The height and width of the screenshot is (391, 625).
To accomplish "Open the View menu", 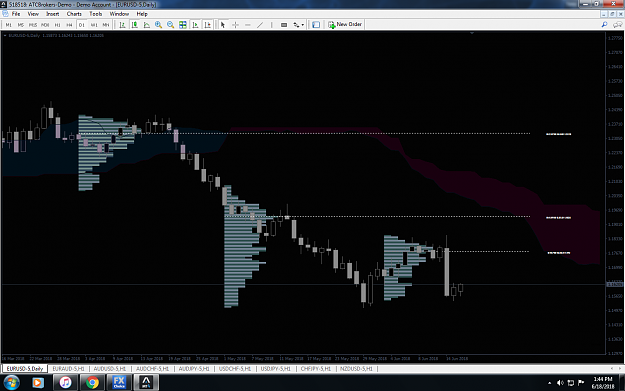I will tap(33, 14).
